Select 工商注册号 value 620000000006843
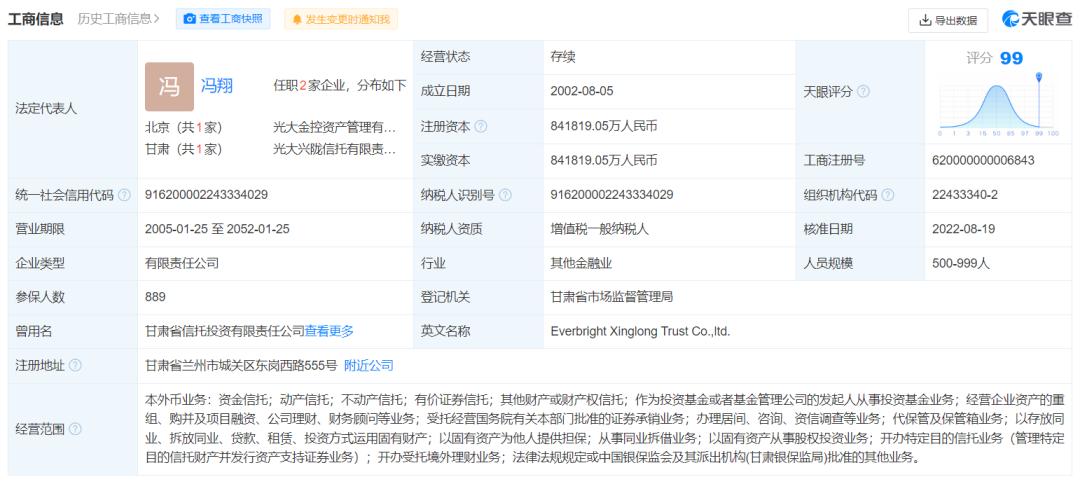 [983, 160]
